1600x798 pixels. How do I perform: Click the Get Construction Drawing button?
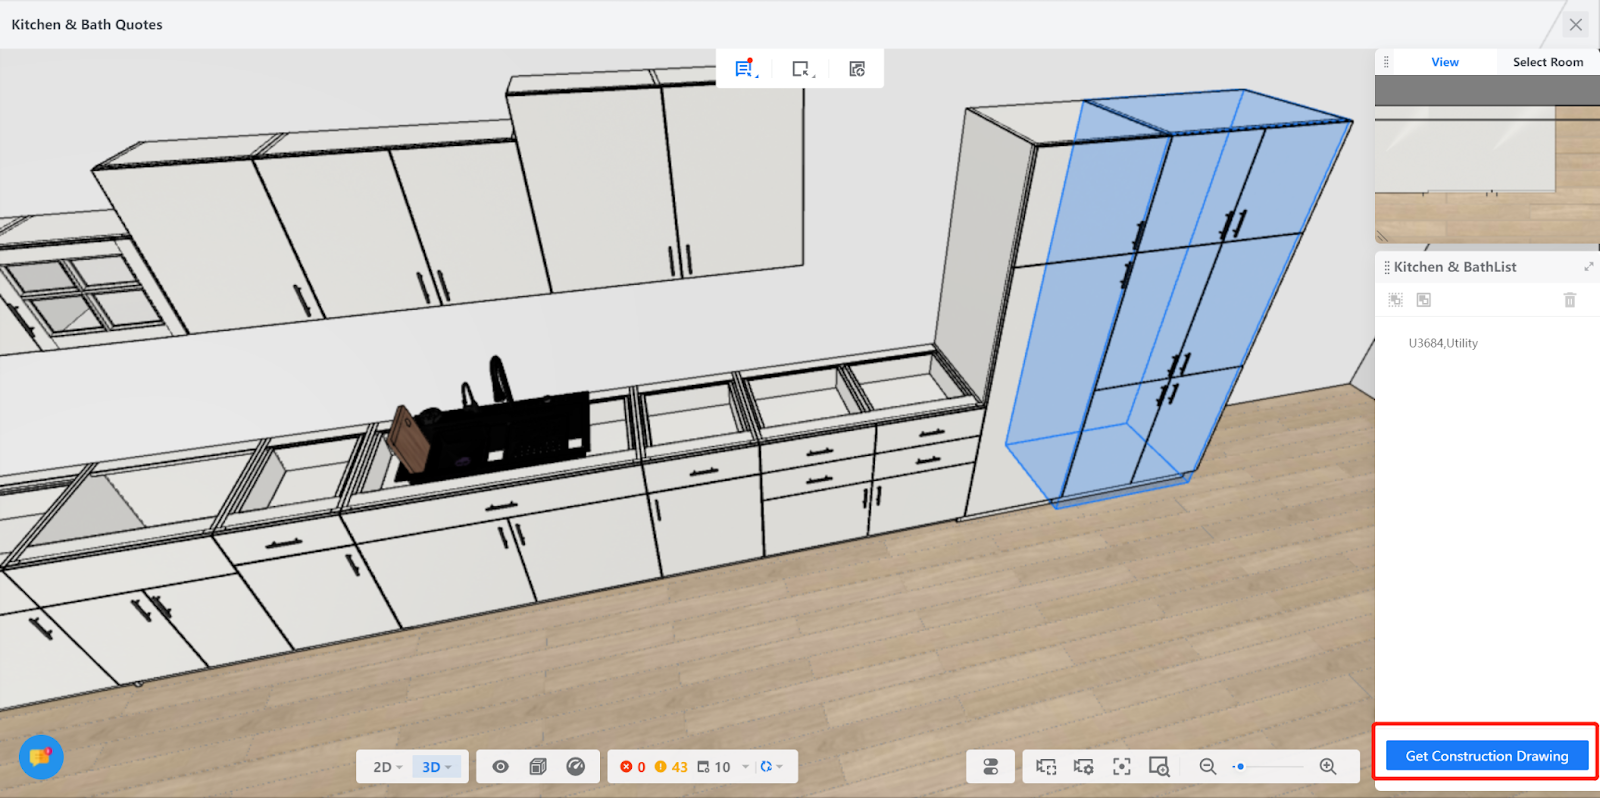(x=1487, y=756)
